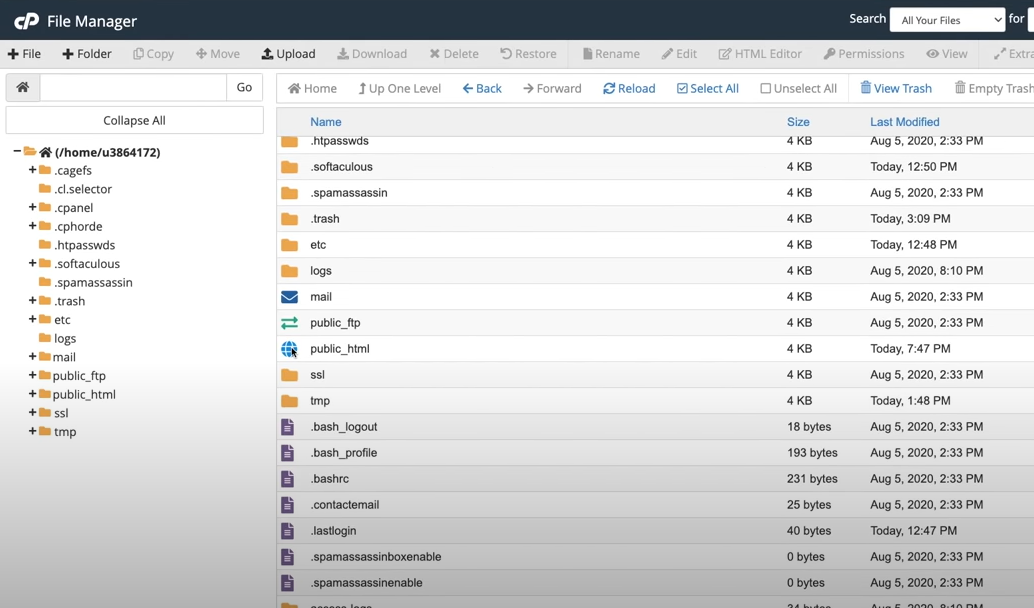Open the mail folder from the file list

320,296
